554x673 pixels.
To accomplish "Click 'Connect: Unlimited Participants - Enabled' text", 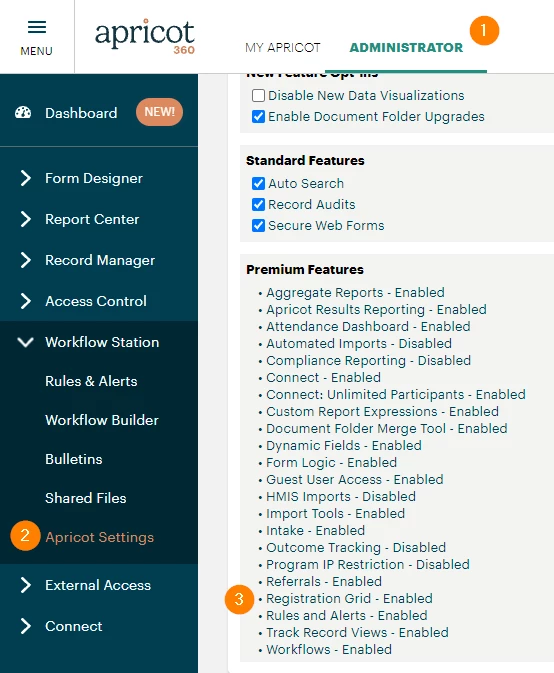I will pos(396,394).
